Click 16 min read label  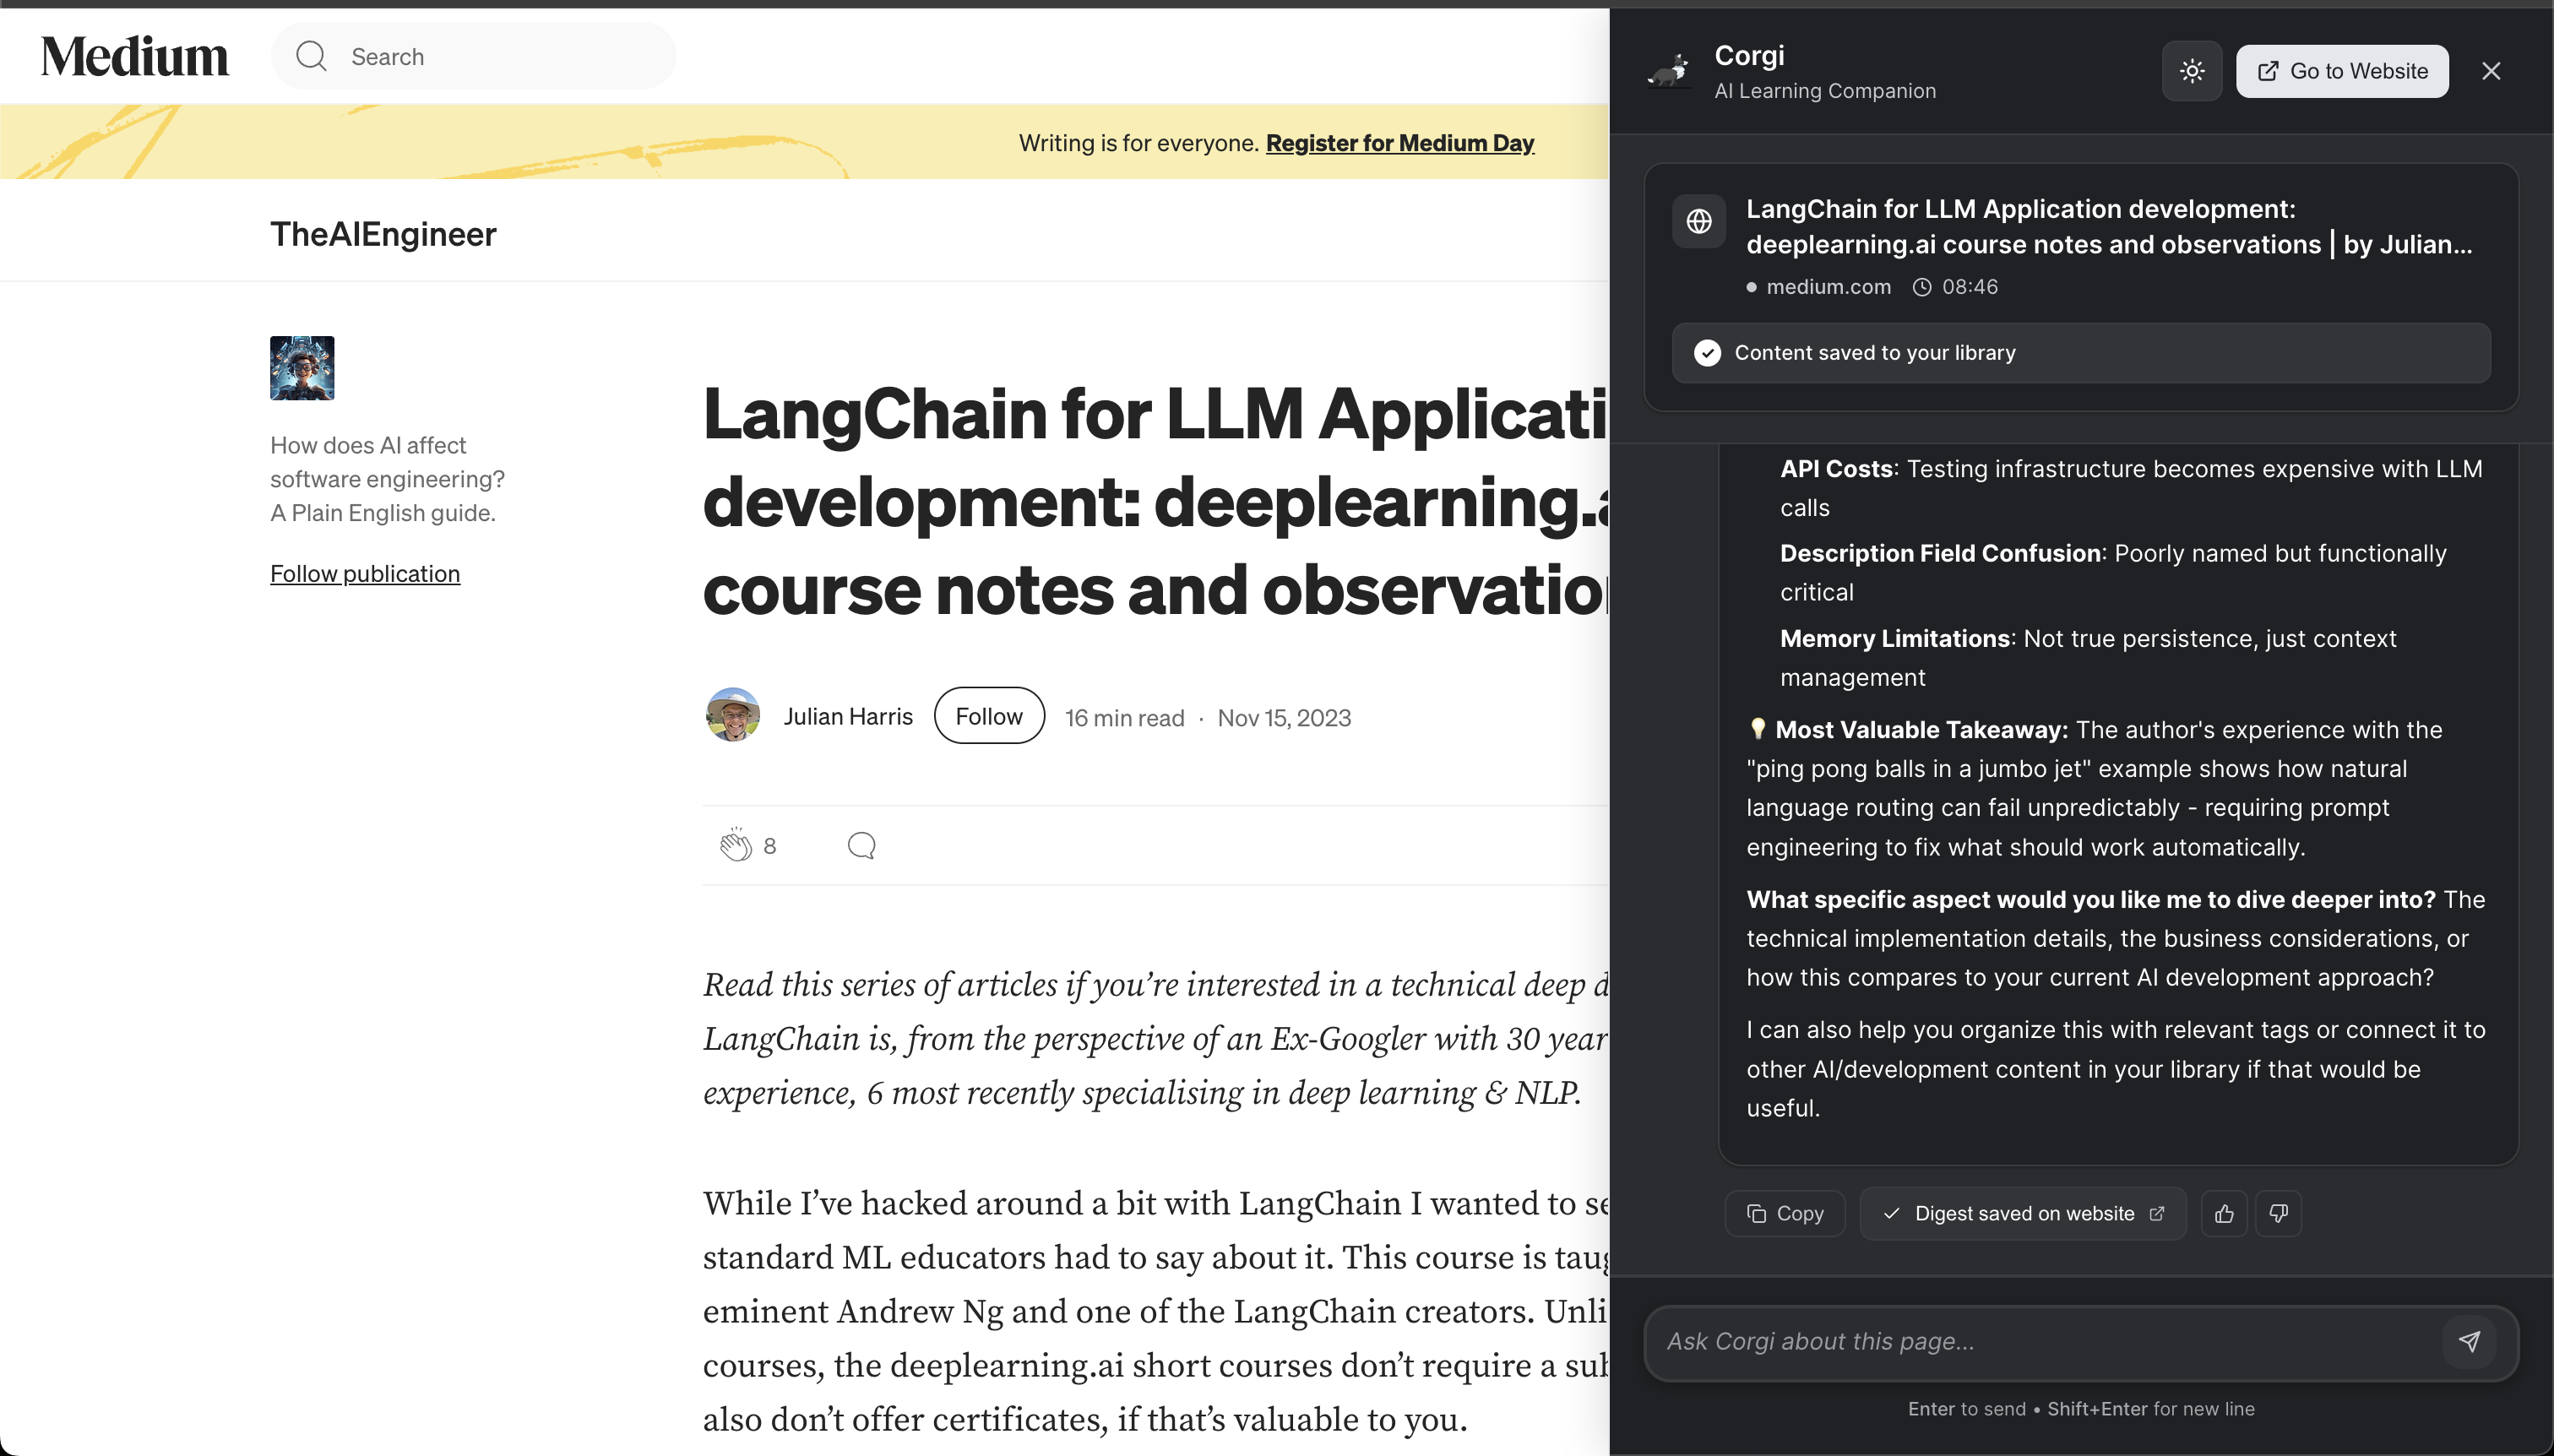coord(1124,717)
